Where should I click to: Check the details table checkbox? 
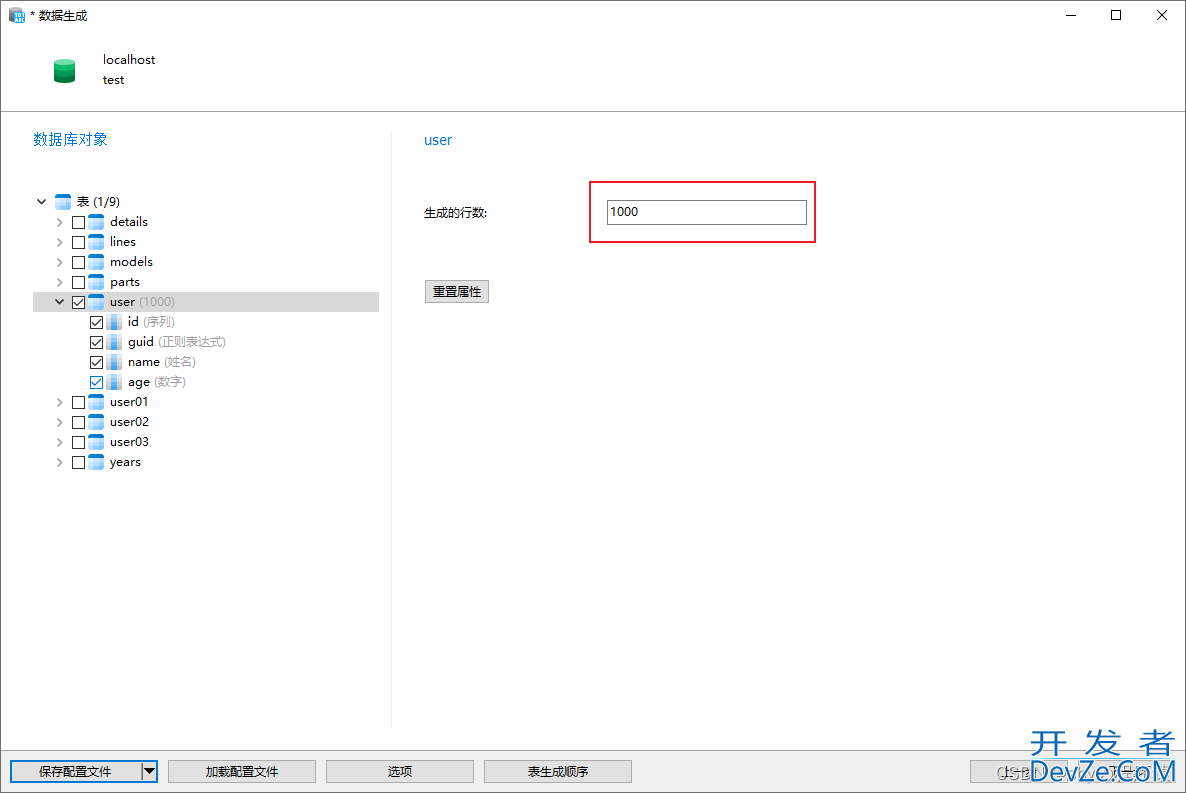(x=79, y=222)
